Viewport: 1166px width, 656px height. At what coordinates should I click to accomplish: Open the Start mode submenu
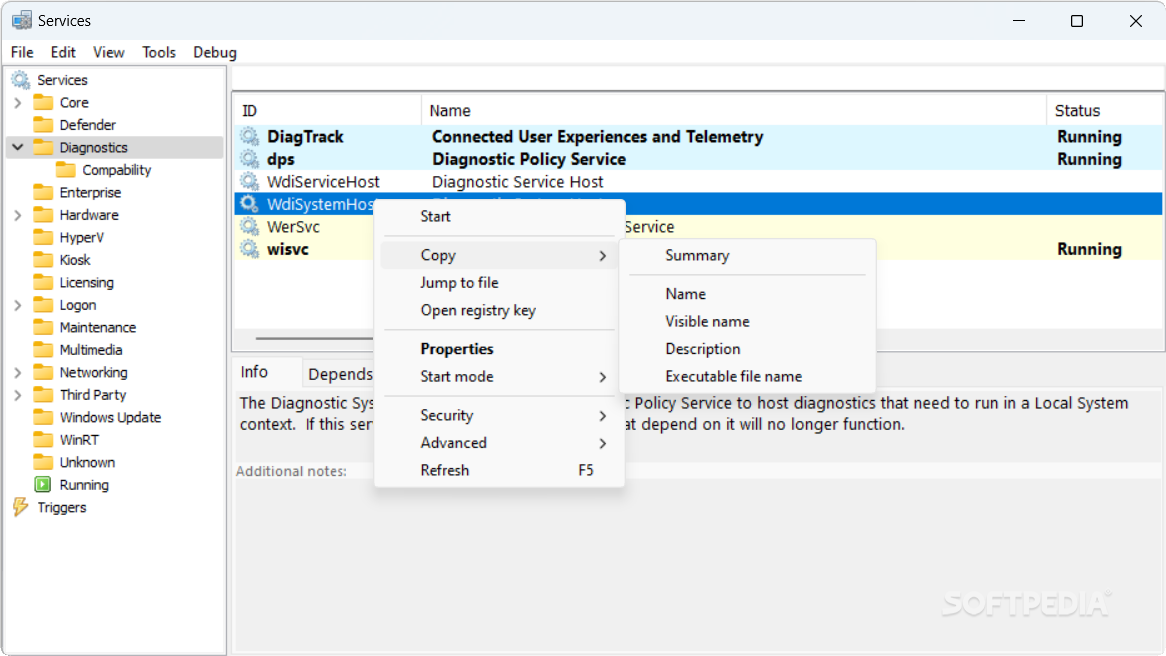tap(499, 376)
